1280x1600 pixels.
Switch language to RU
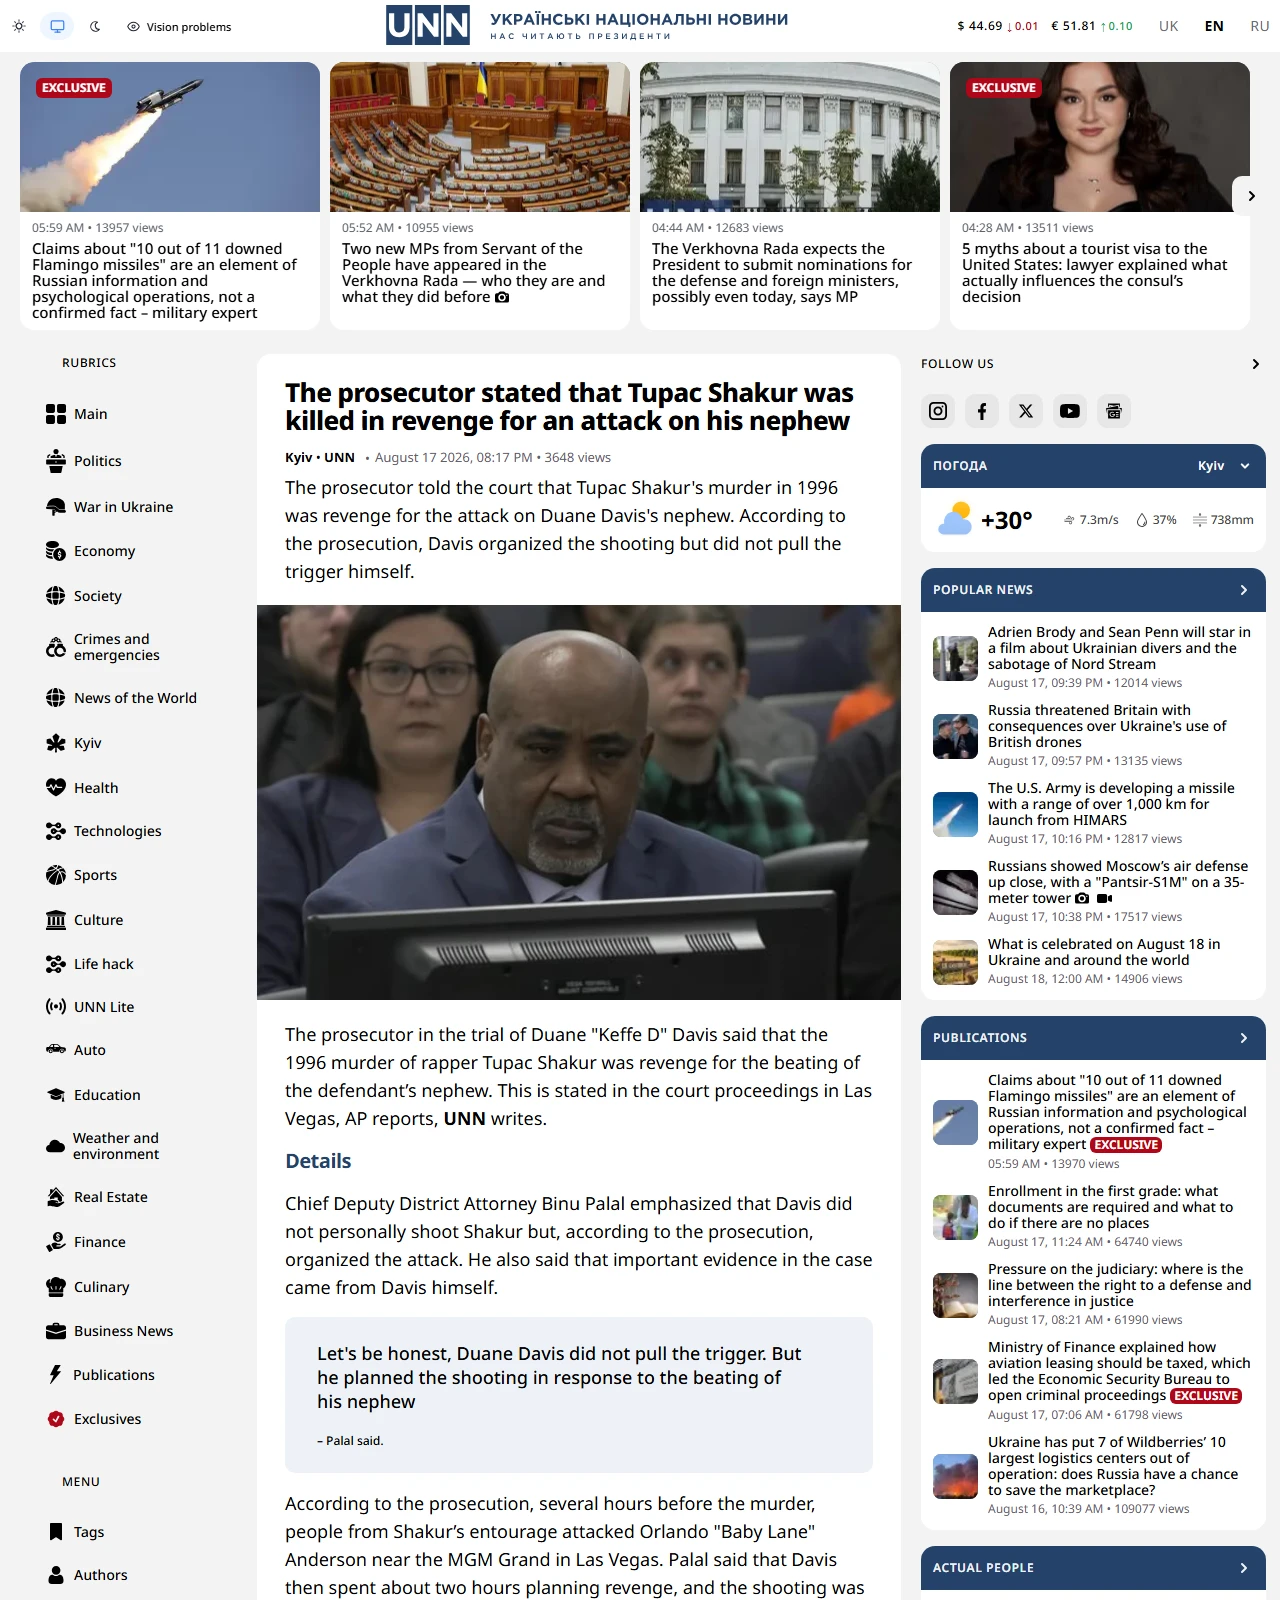click(1260, 26)
